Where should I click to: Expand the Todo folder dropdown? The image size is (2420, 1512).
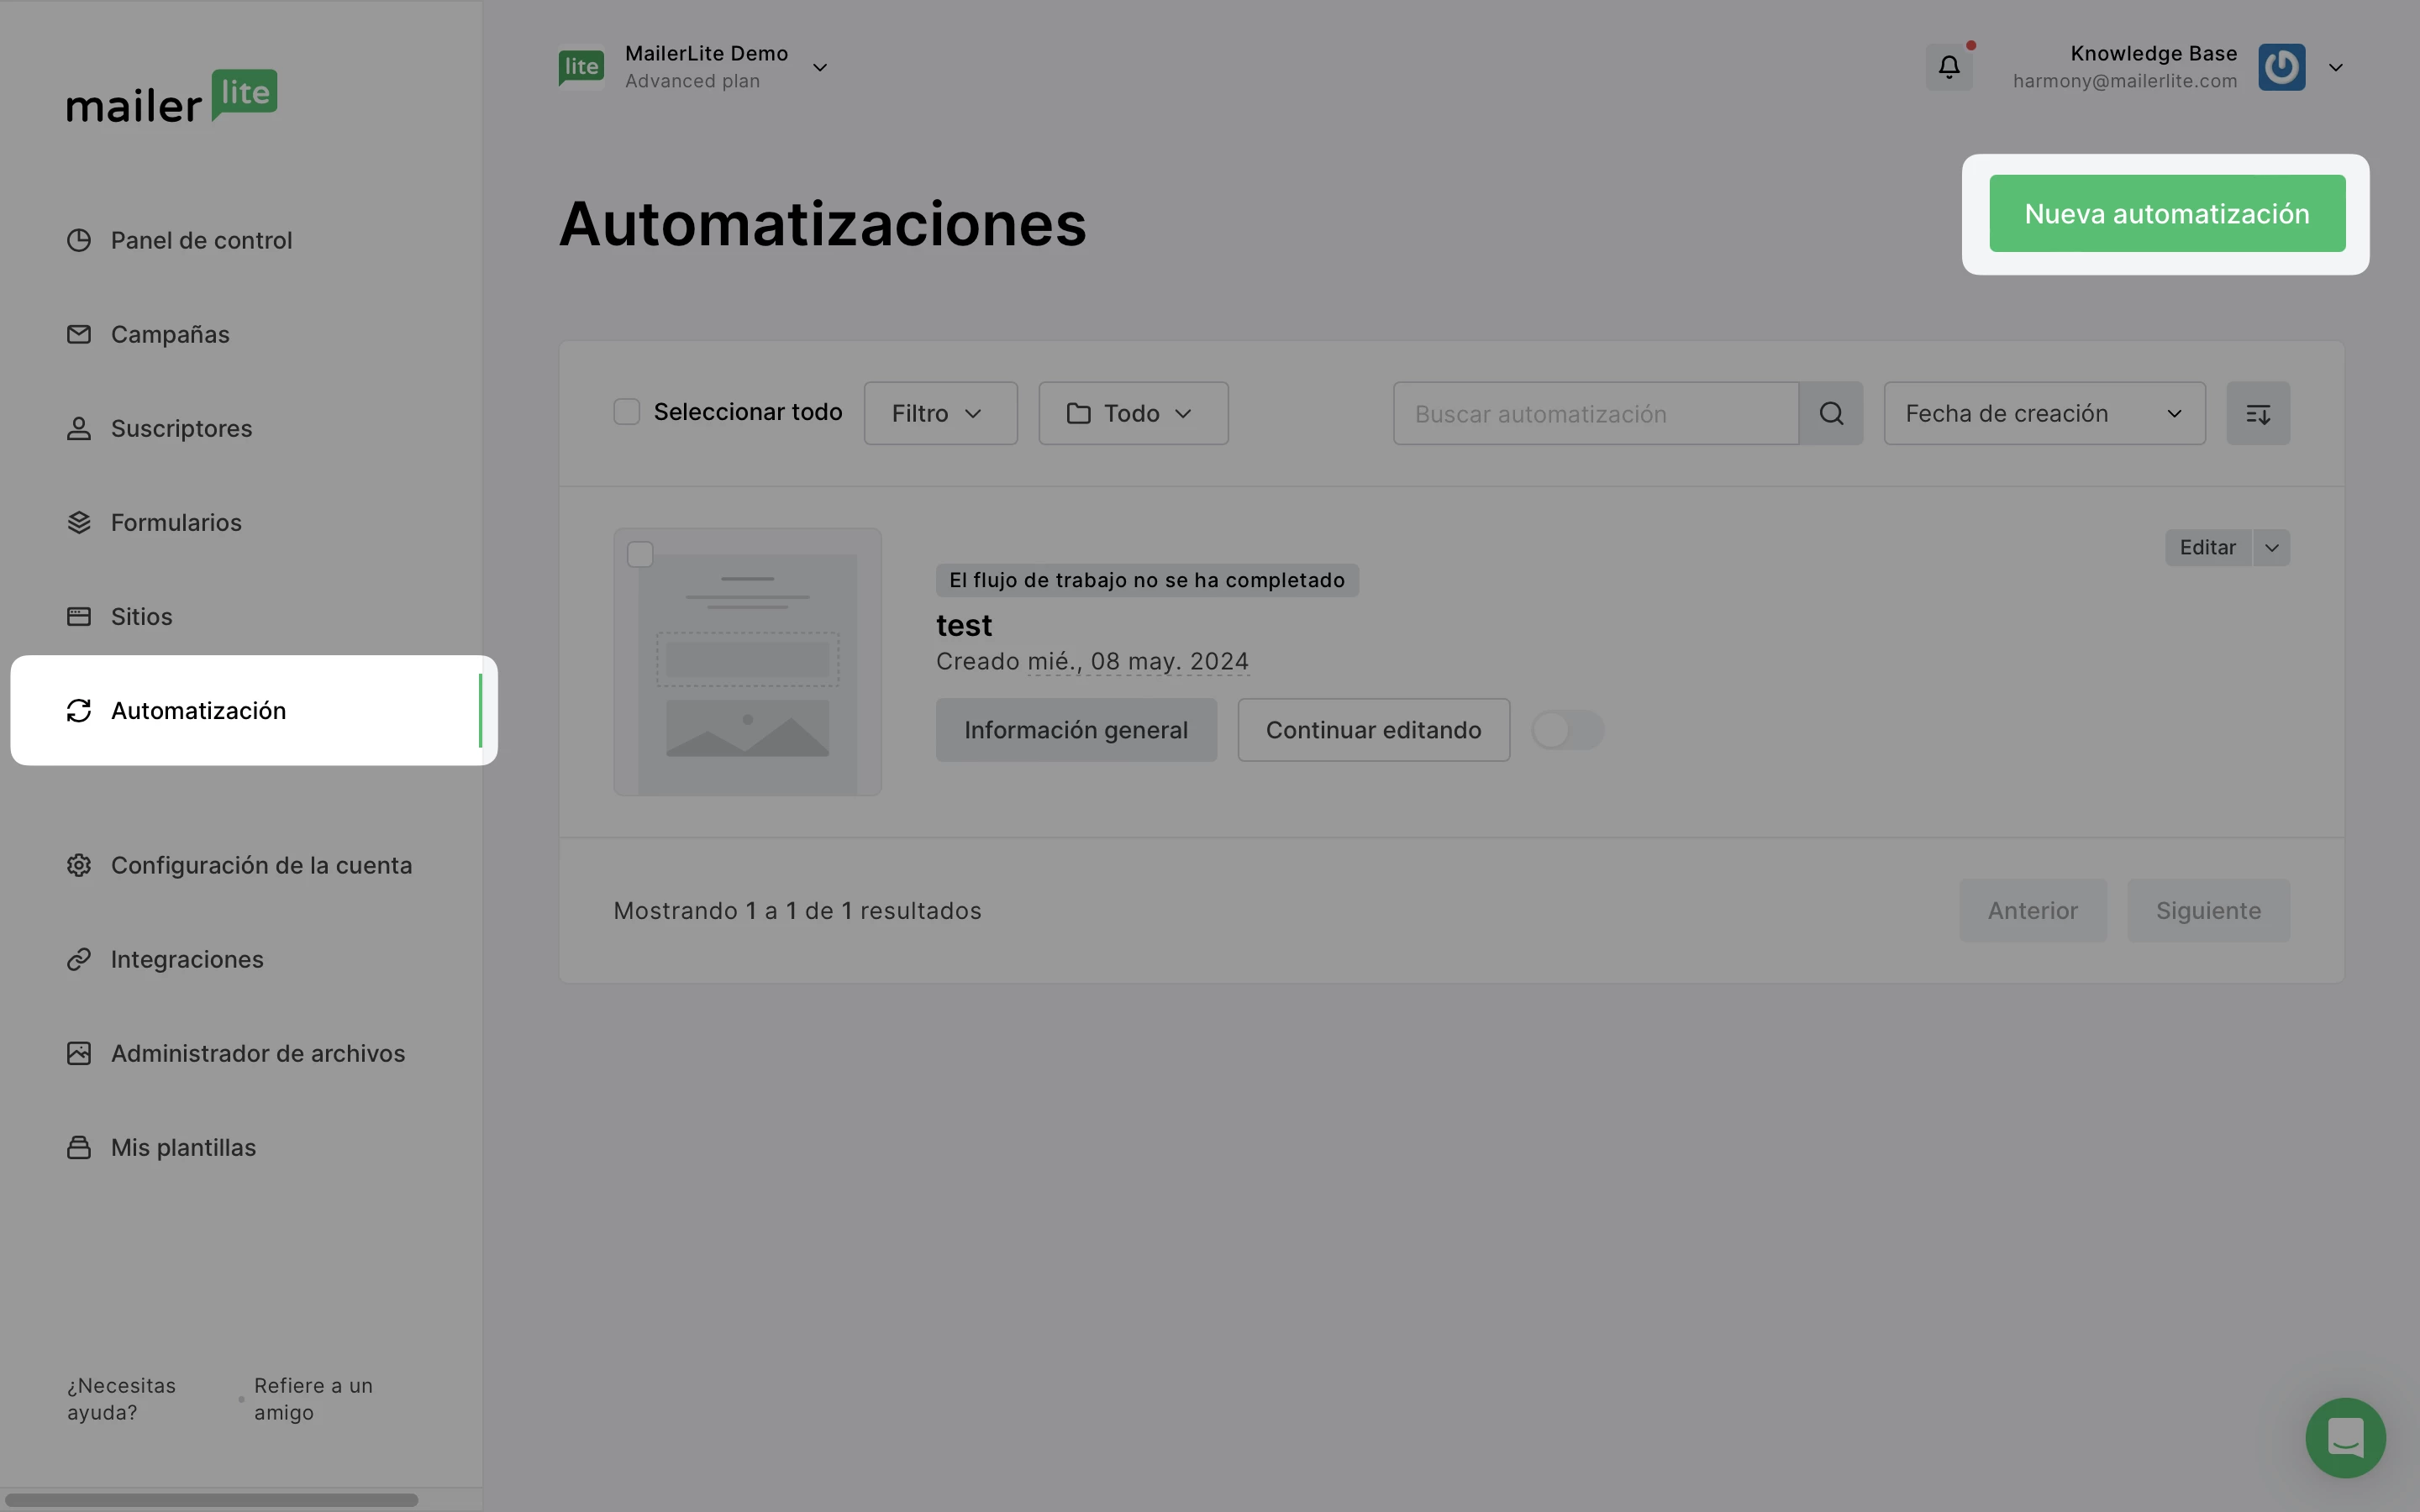tap(1133, 413)
